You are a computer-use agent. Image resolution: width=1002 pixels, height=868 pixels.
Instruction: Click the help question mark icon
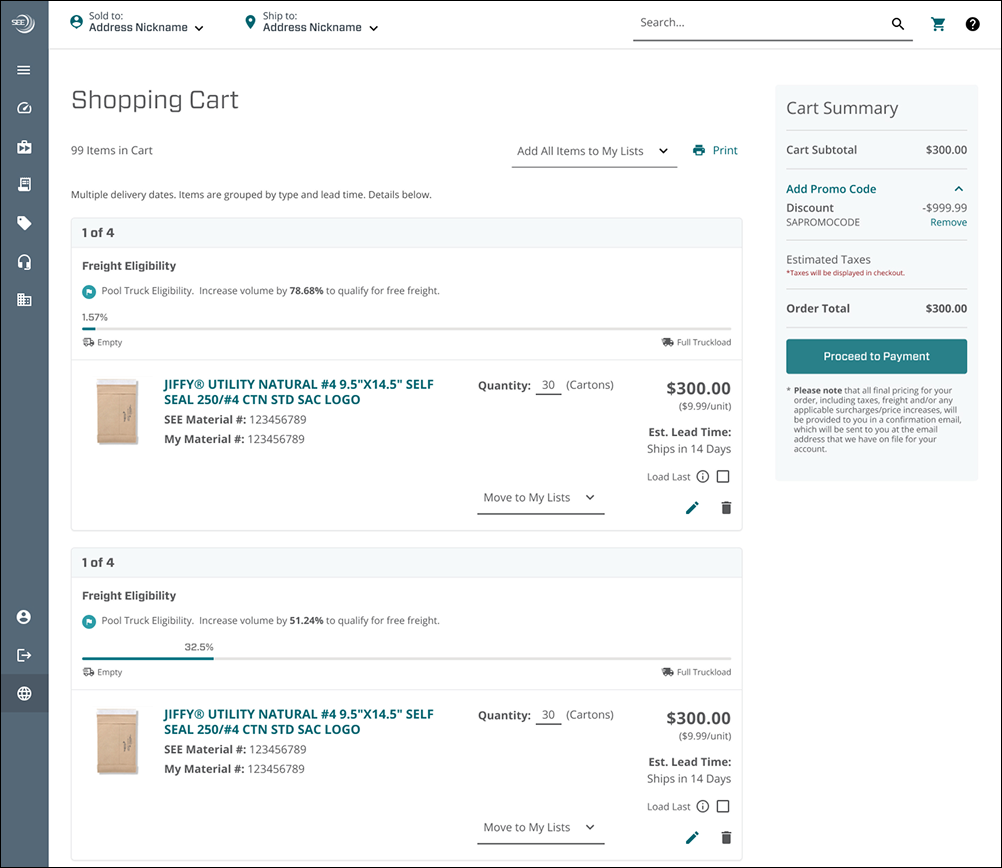(972, 24)
